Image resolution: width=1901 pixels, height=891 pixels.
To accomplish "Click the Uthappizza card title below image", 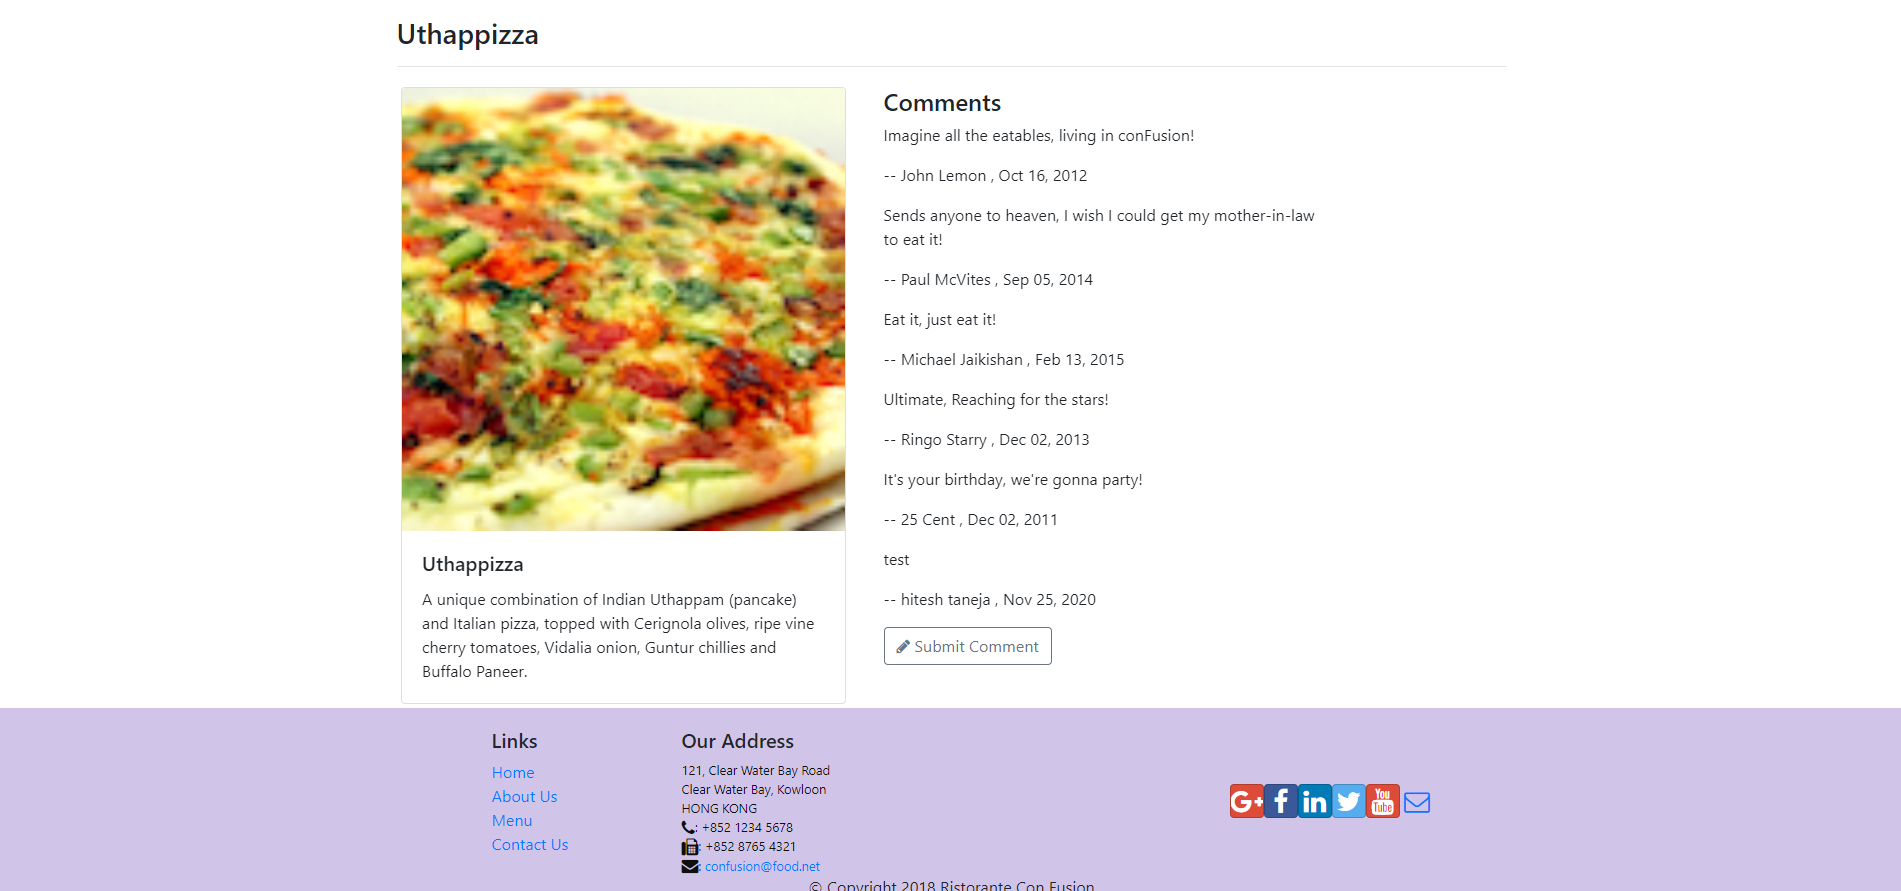I will [472, 564].
